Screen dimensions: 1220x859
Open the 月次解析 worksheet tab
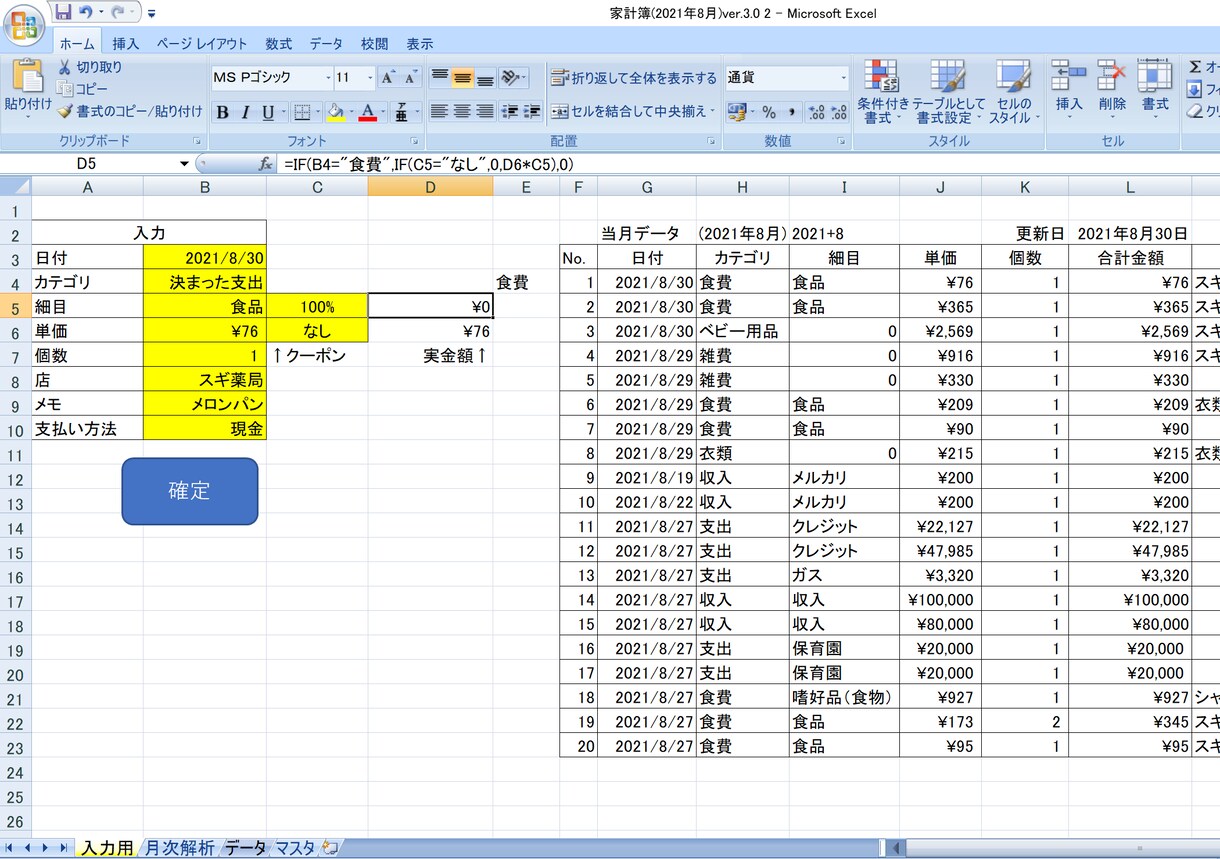pyautogui.click(x=180, y=848)
